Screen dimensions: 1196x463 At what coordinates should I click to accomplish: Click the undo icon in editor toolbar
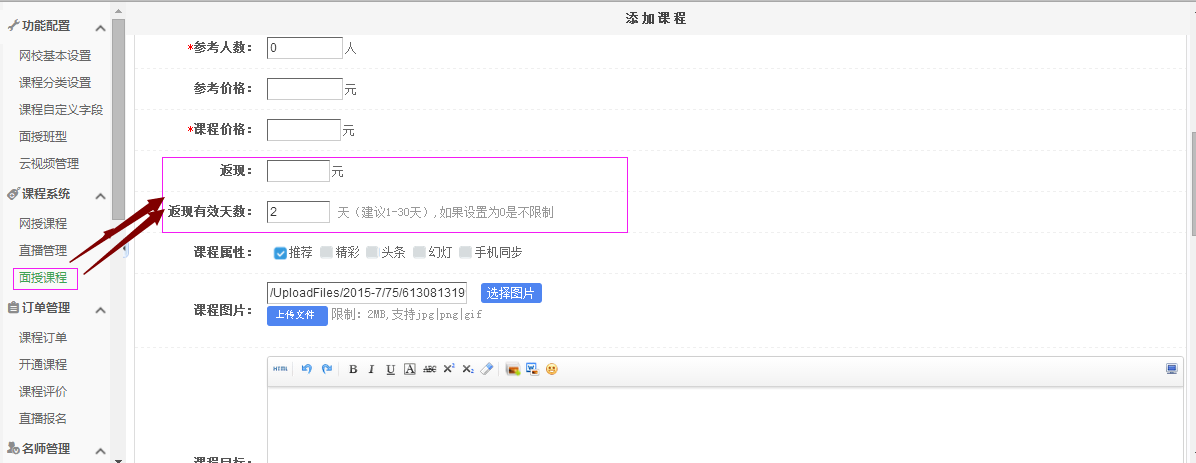[x=307, y=369]
